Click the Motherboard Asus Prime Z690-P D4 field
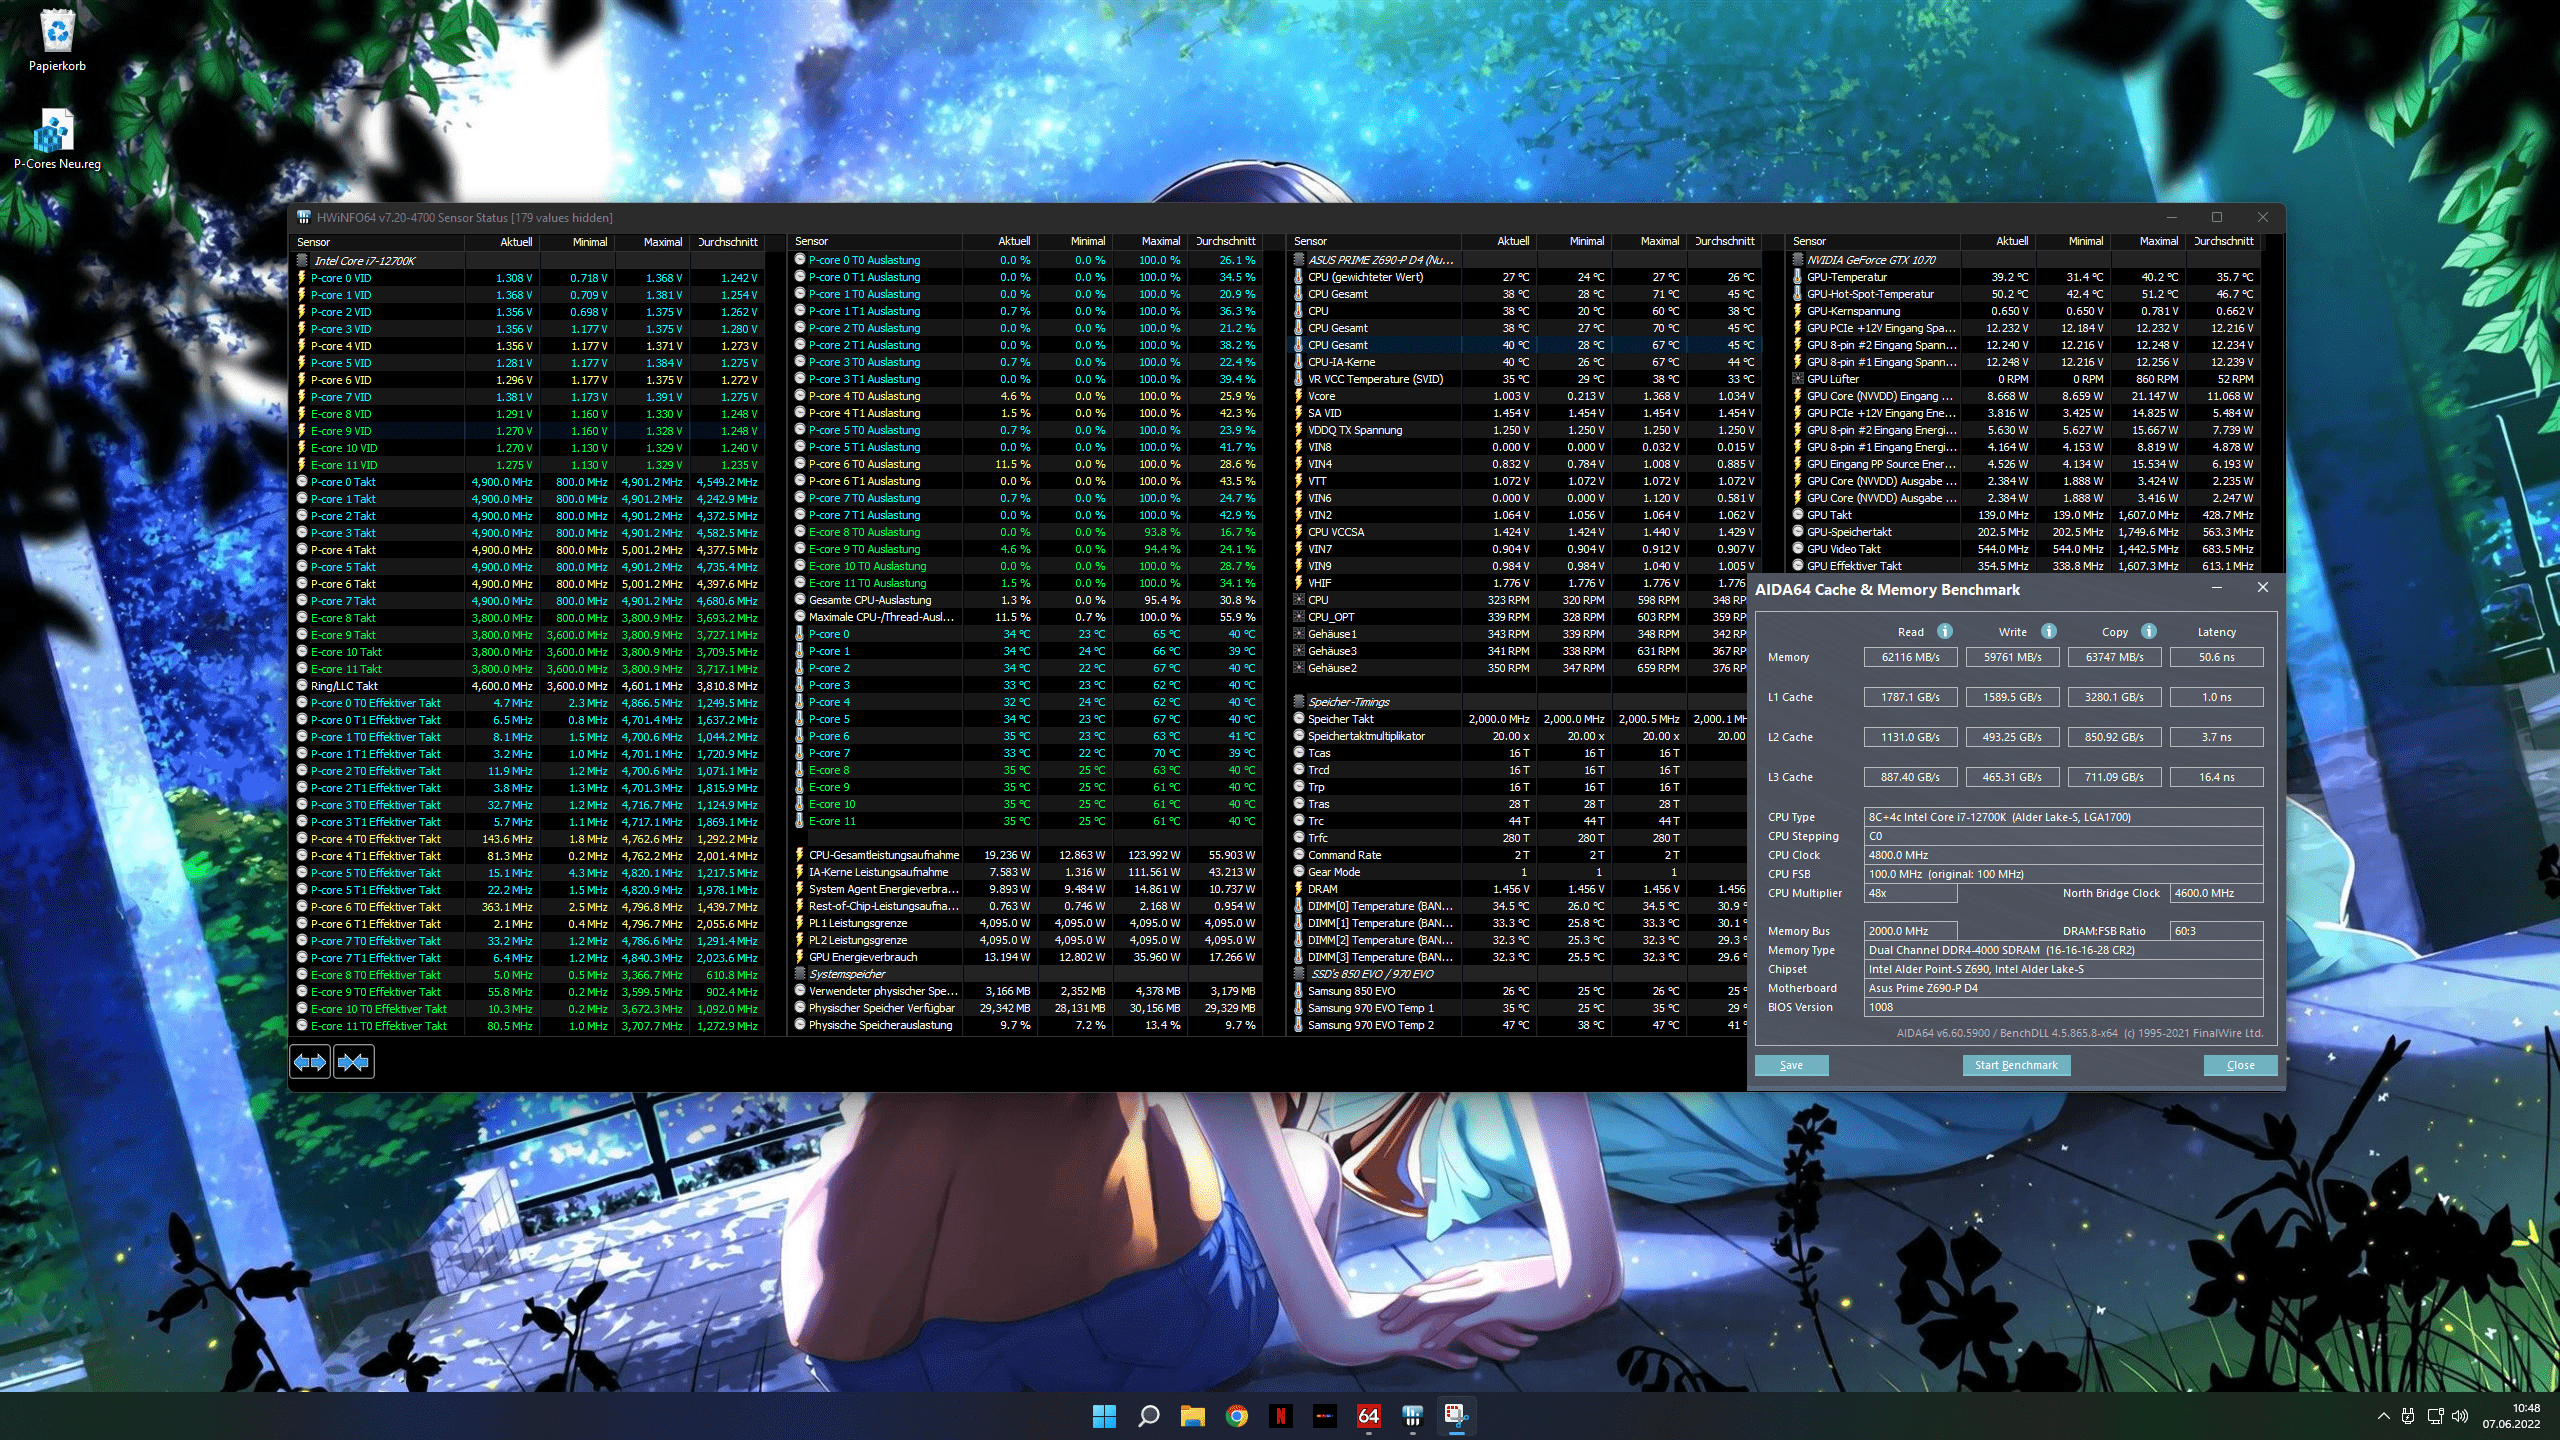 2063,988
